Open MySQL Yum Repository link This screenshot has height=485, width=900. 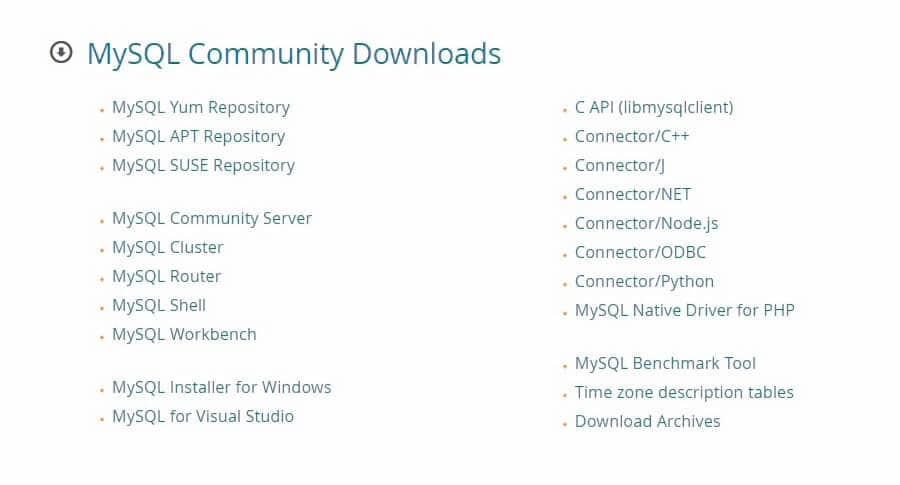(x=200, y=107)
